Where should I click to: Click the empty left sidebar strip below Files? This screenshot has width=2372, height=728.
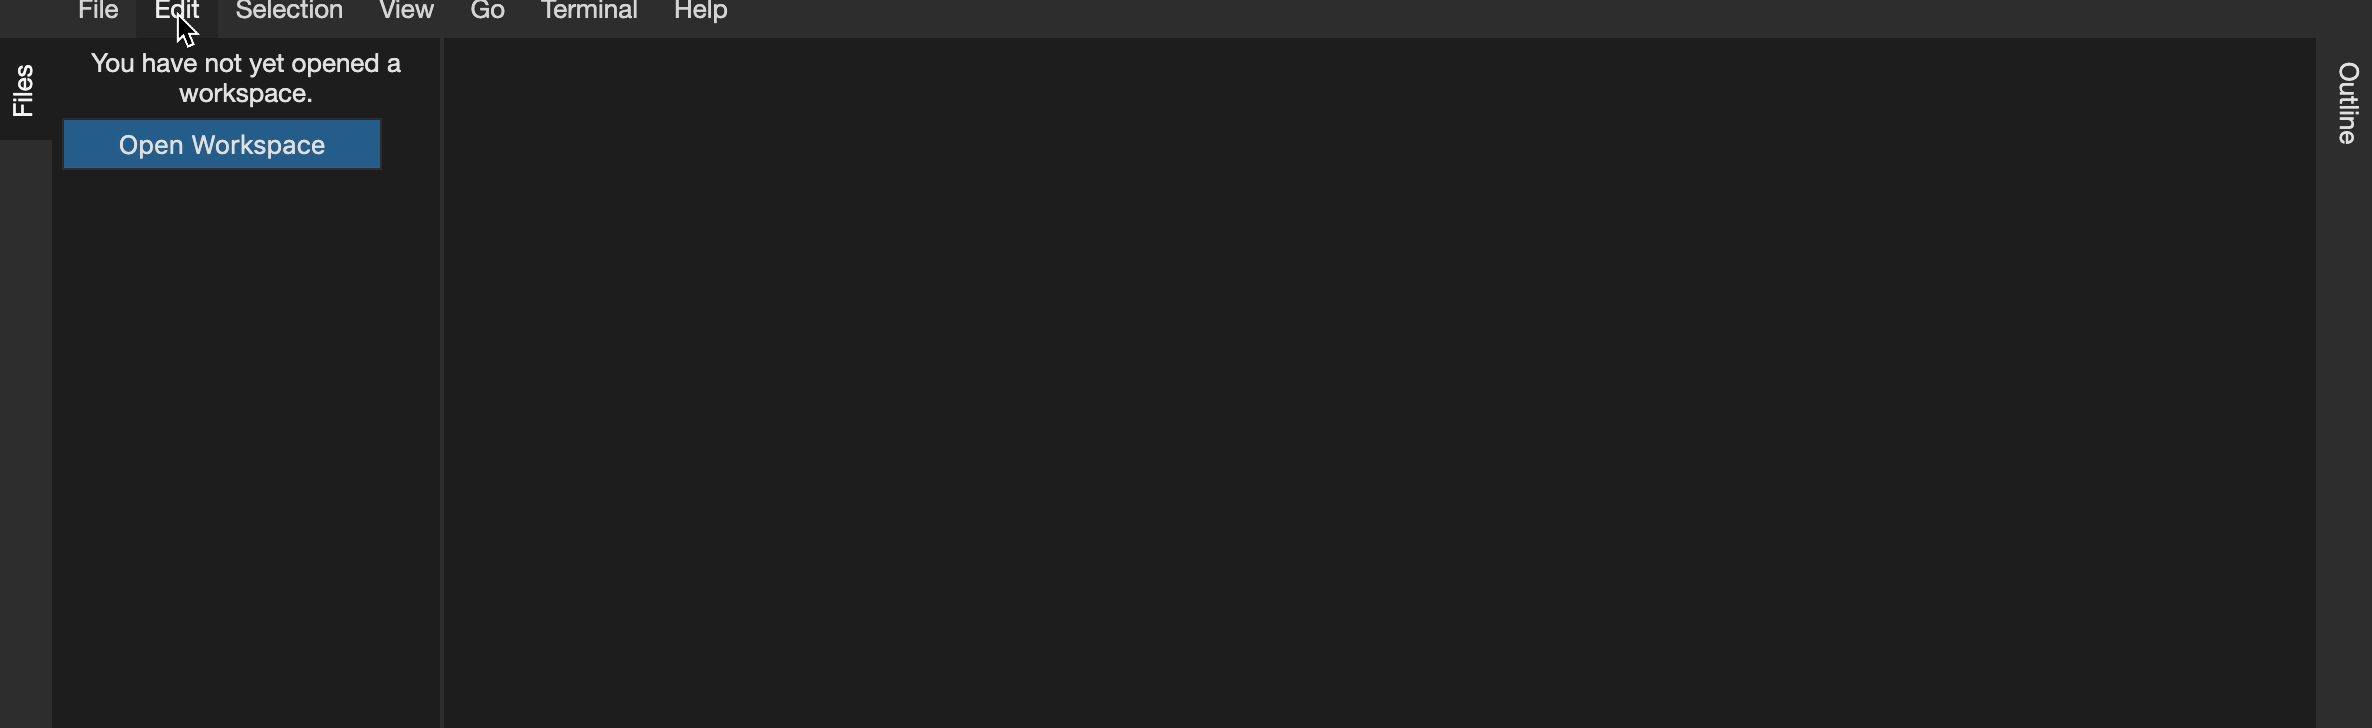coord(26,434)
